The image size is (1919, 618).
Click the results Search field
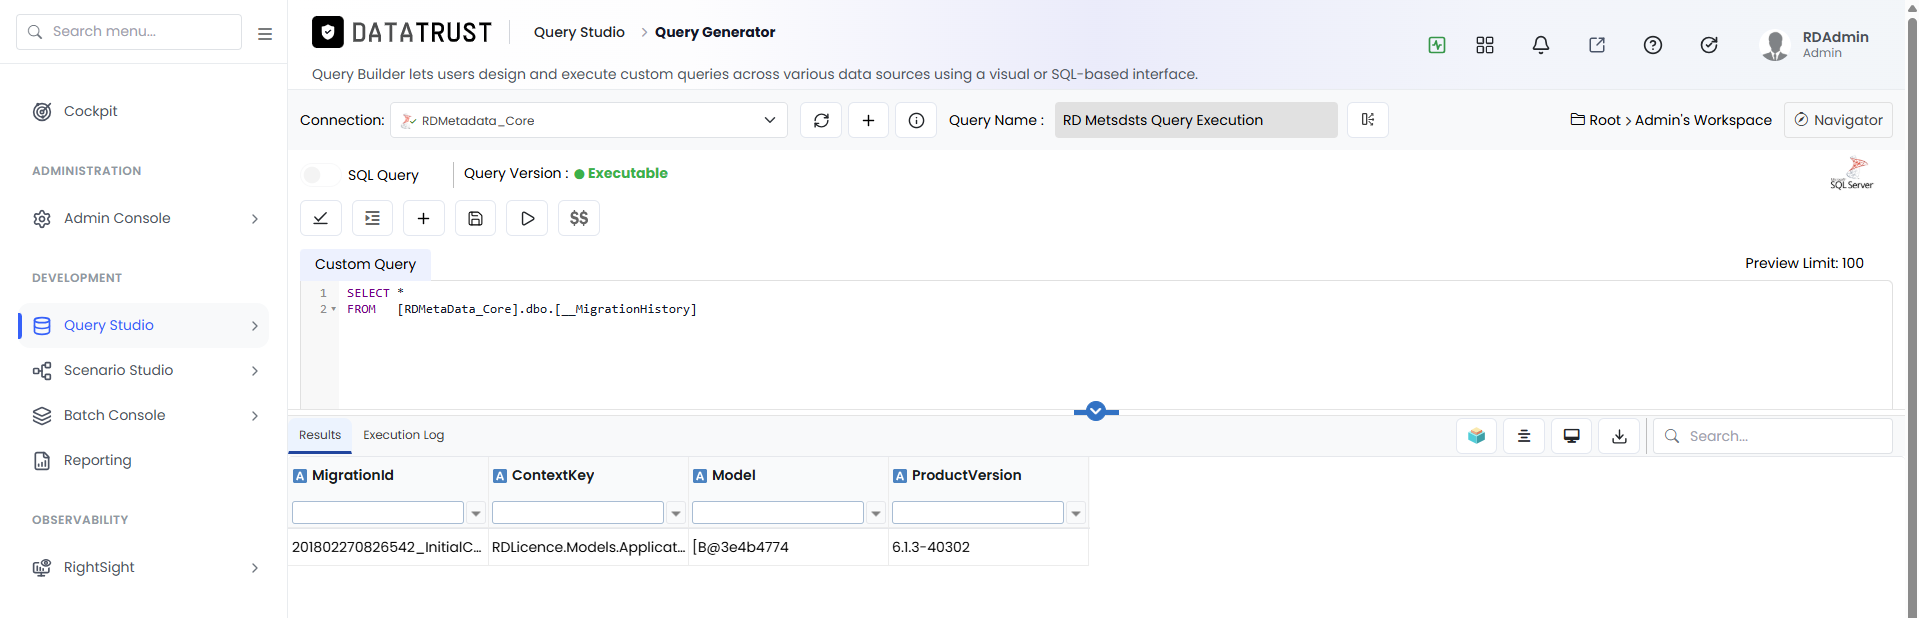click(1773, 436)
